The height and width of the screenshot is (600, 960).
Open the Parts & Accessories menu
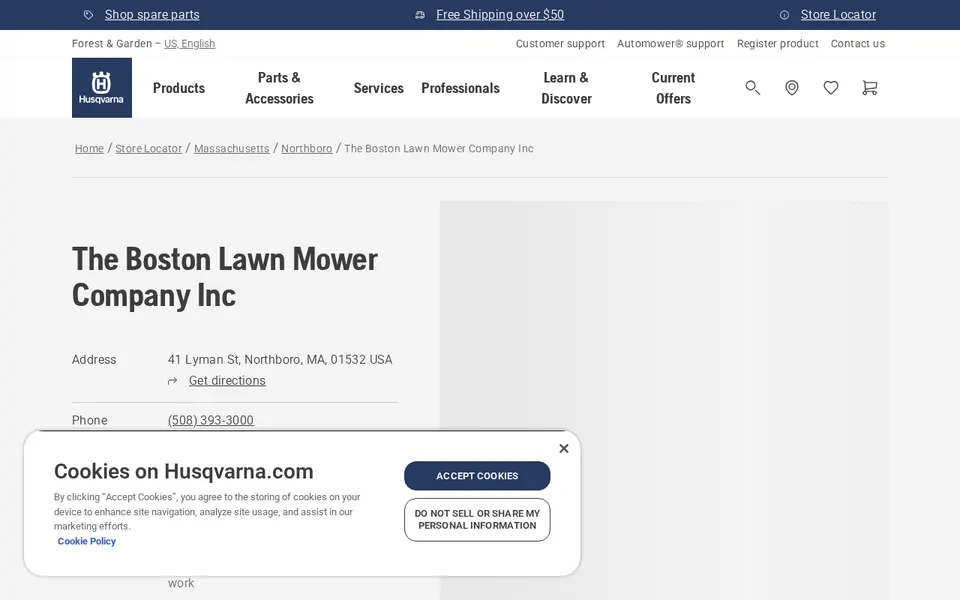click(x=279, y=88)
